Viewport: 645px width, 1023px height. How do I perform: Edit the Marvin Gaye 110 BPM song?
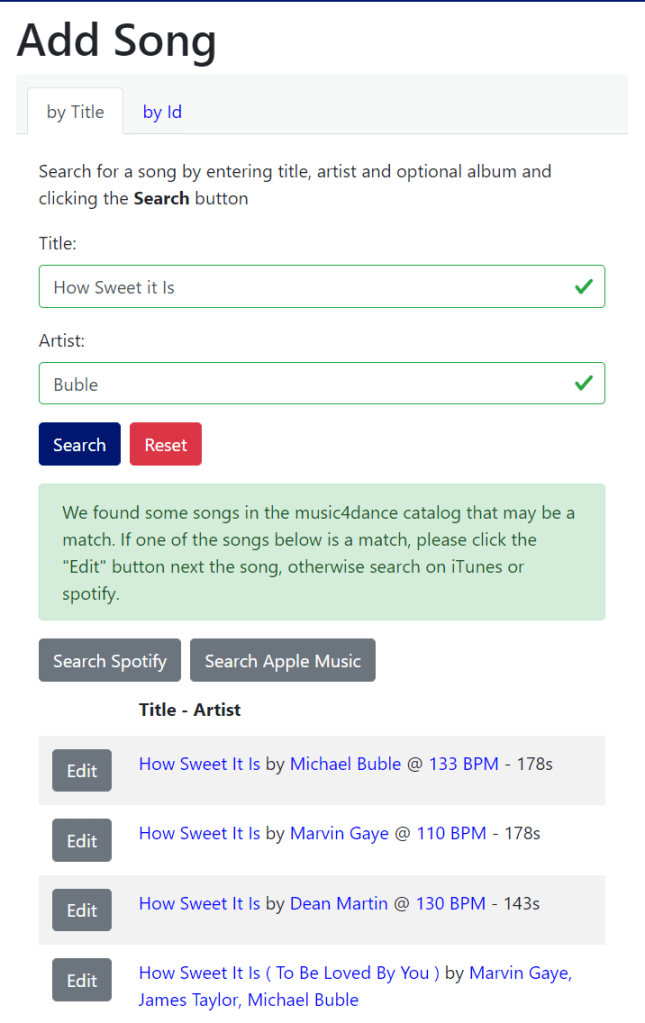(82, 841)
